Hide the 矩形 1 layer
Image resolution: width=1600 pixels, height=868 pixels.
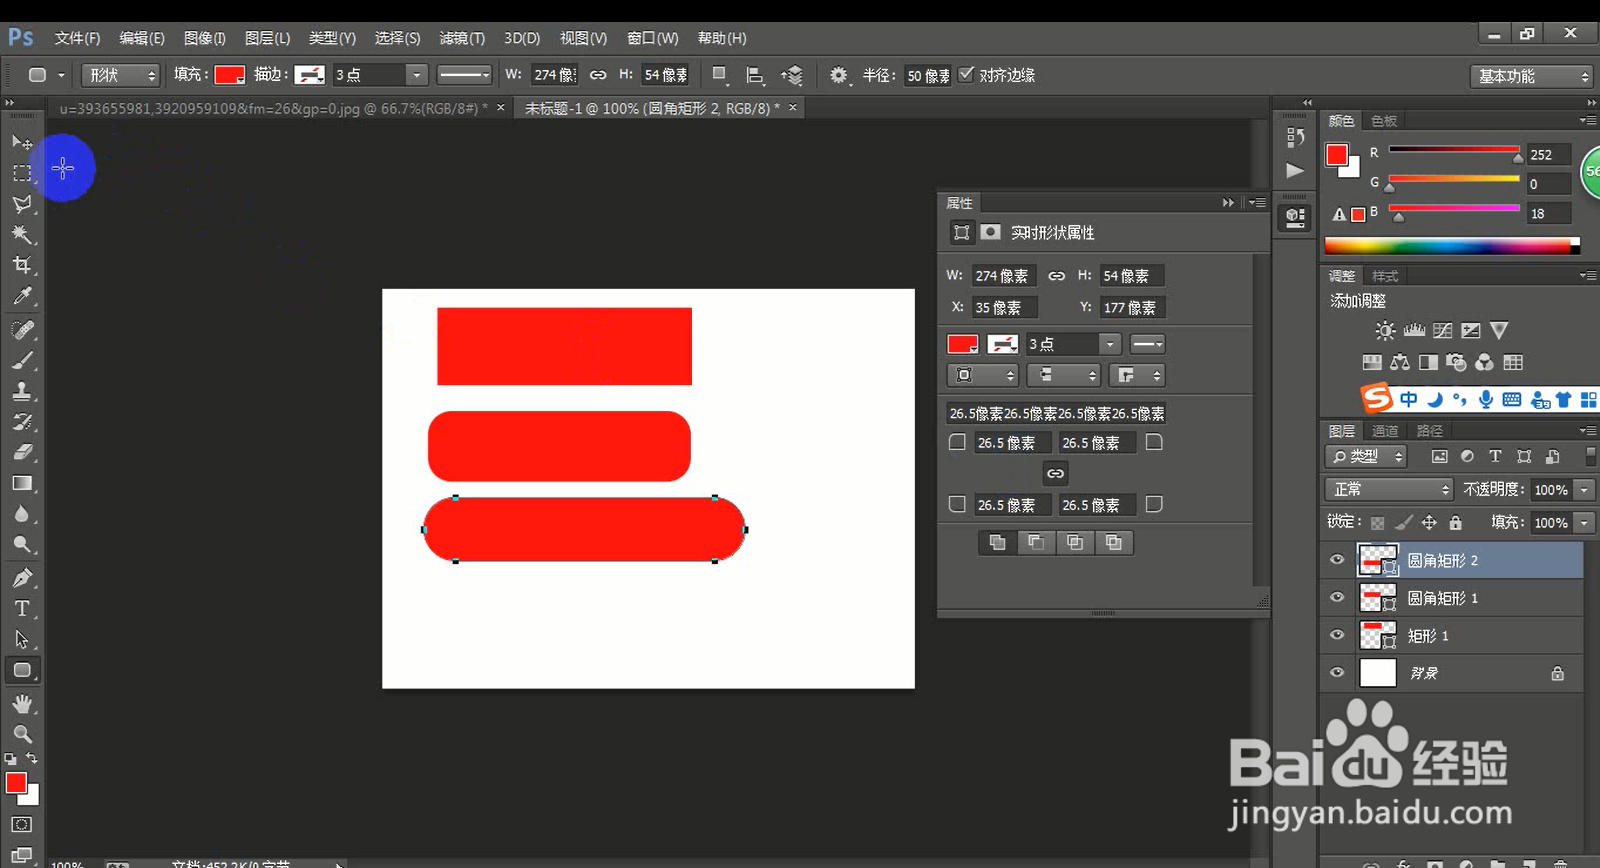coord(1337,635)
